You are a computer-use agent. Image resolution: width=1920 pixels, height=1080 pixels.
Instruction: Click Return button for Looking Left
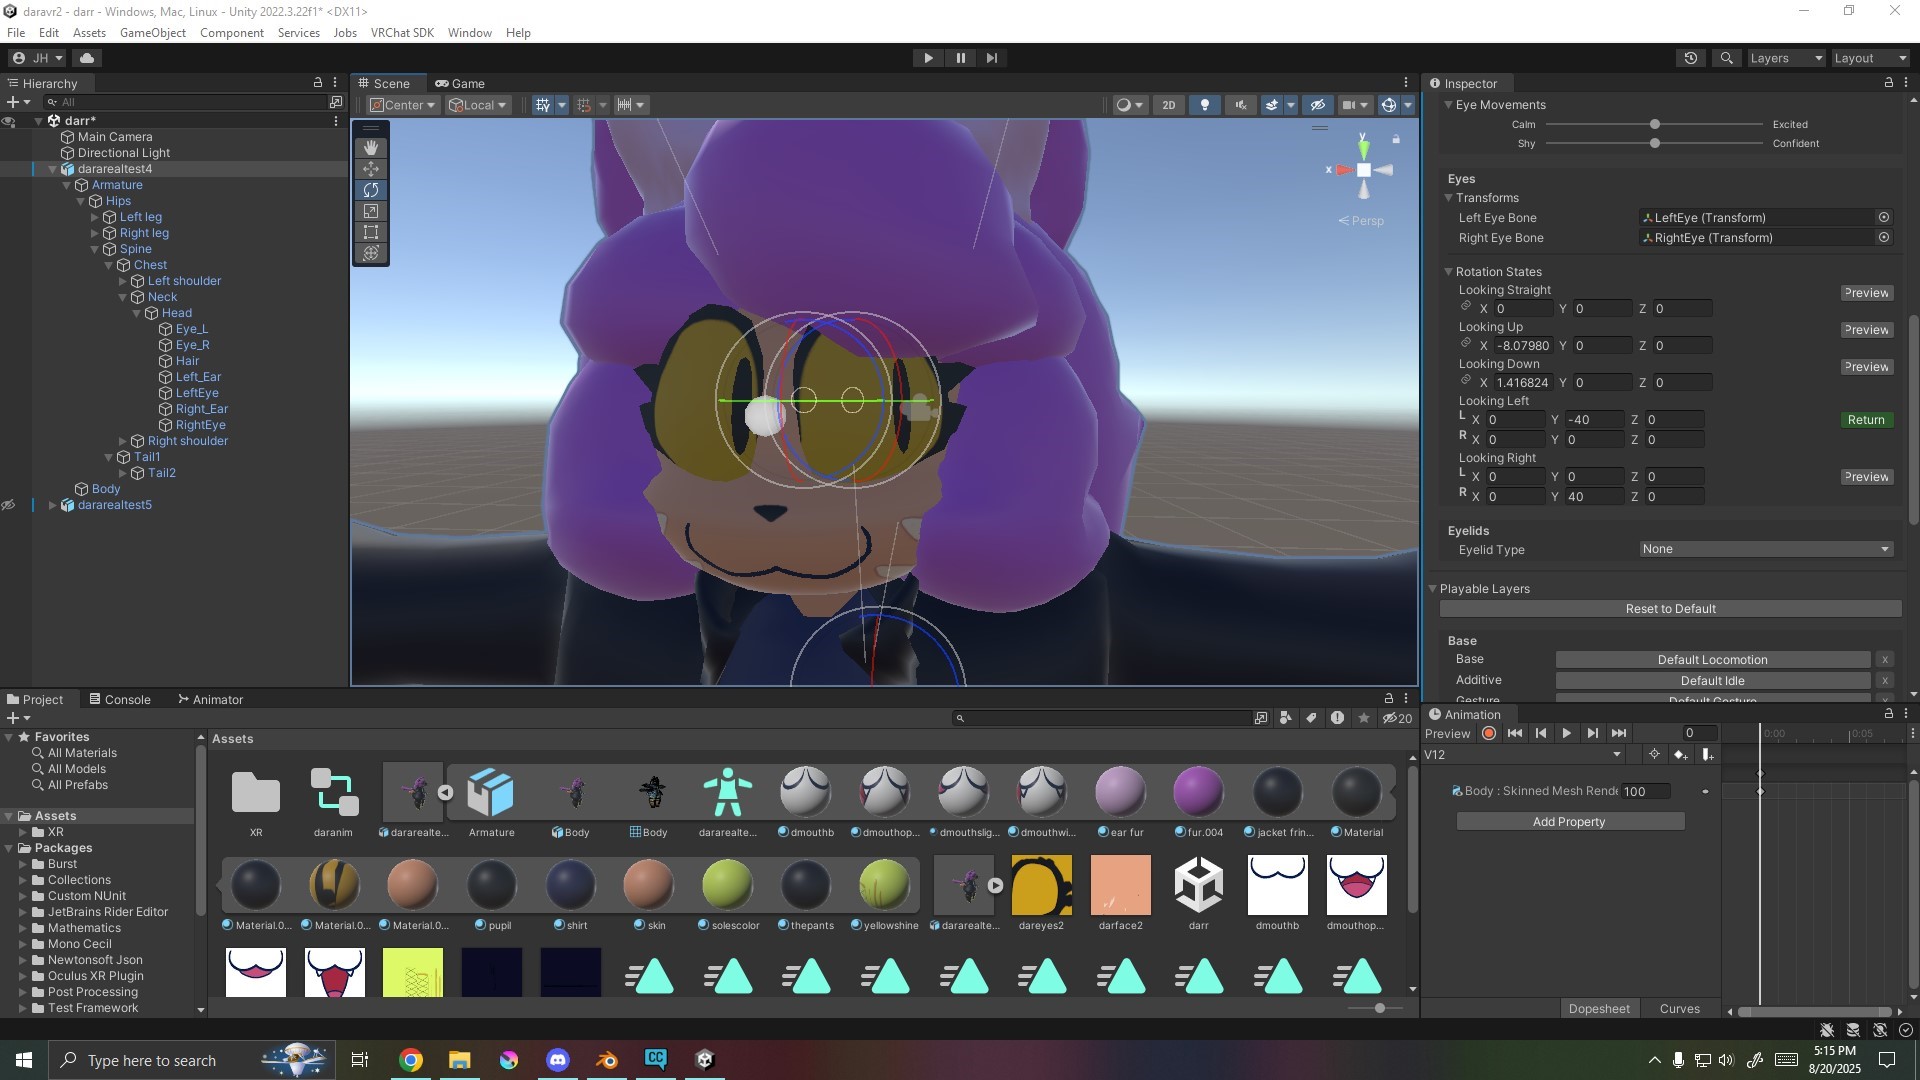pyautogui.click(x=1866, y=420)
